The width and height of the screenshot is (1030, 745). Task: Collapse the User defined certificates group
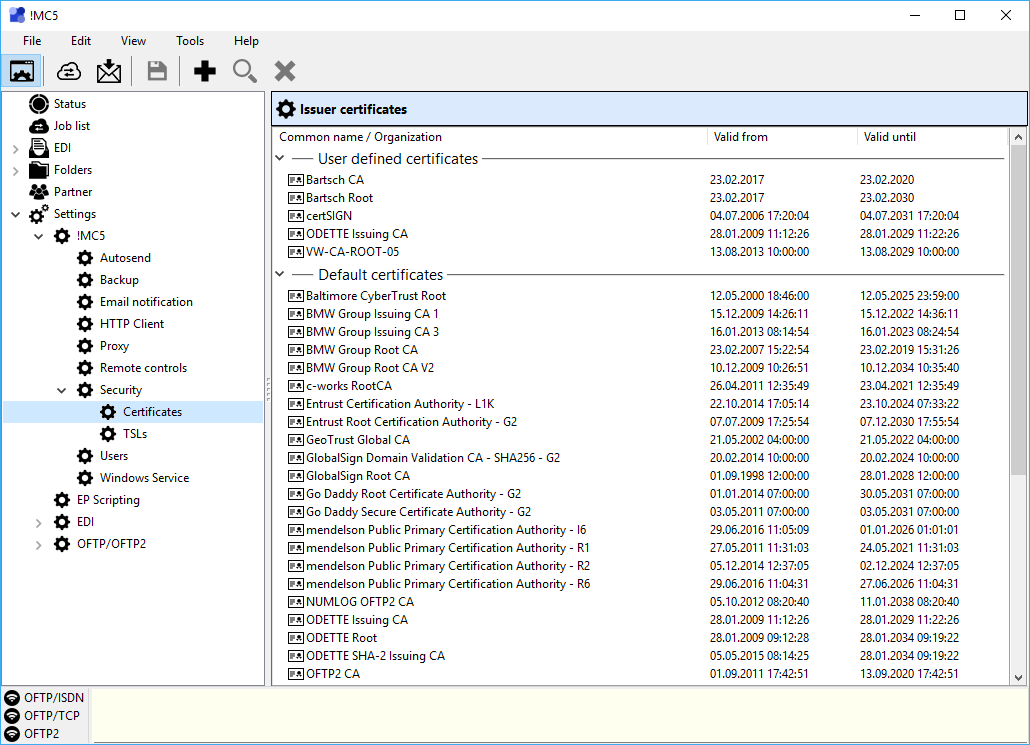pos(280,158)
